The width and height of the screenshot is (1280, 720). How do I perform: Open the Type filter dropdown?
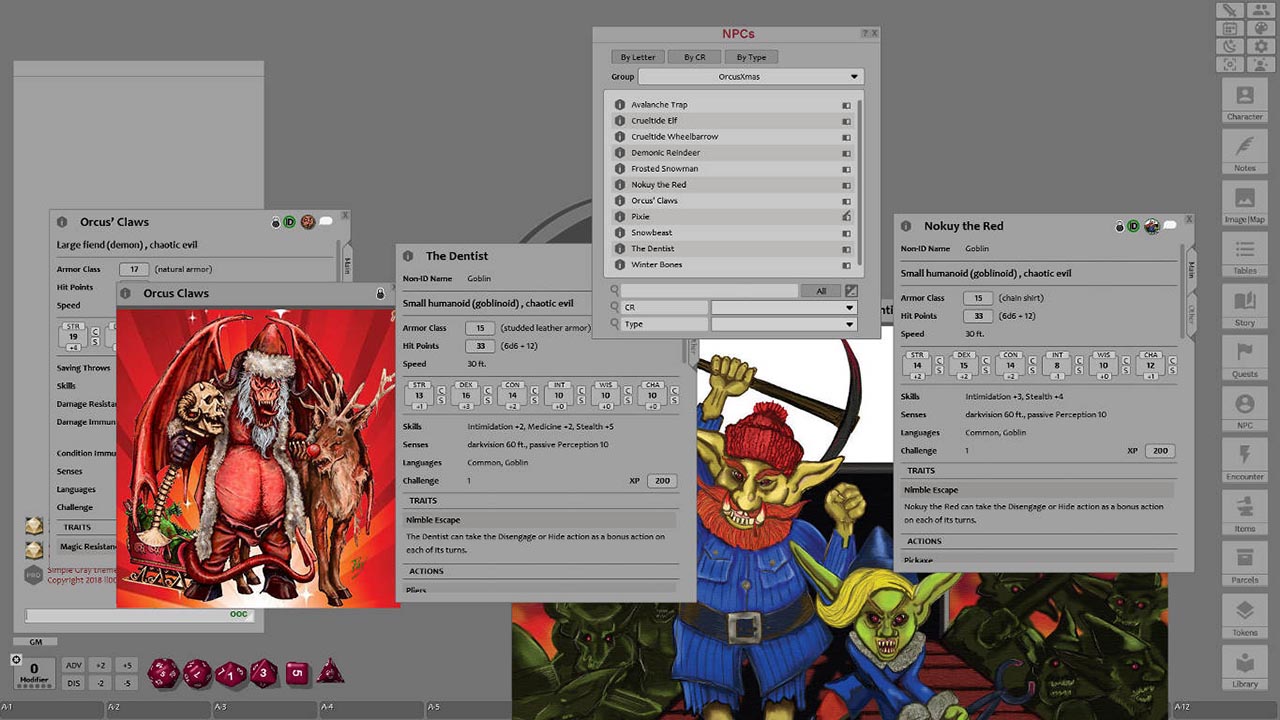coord(784,323)
